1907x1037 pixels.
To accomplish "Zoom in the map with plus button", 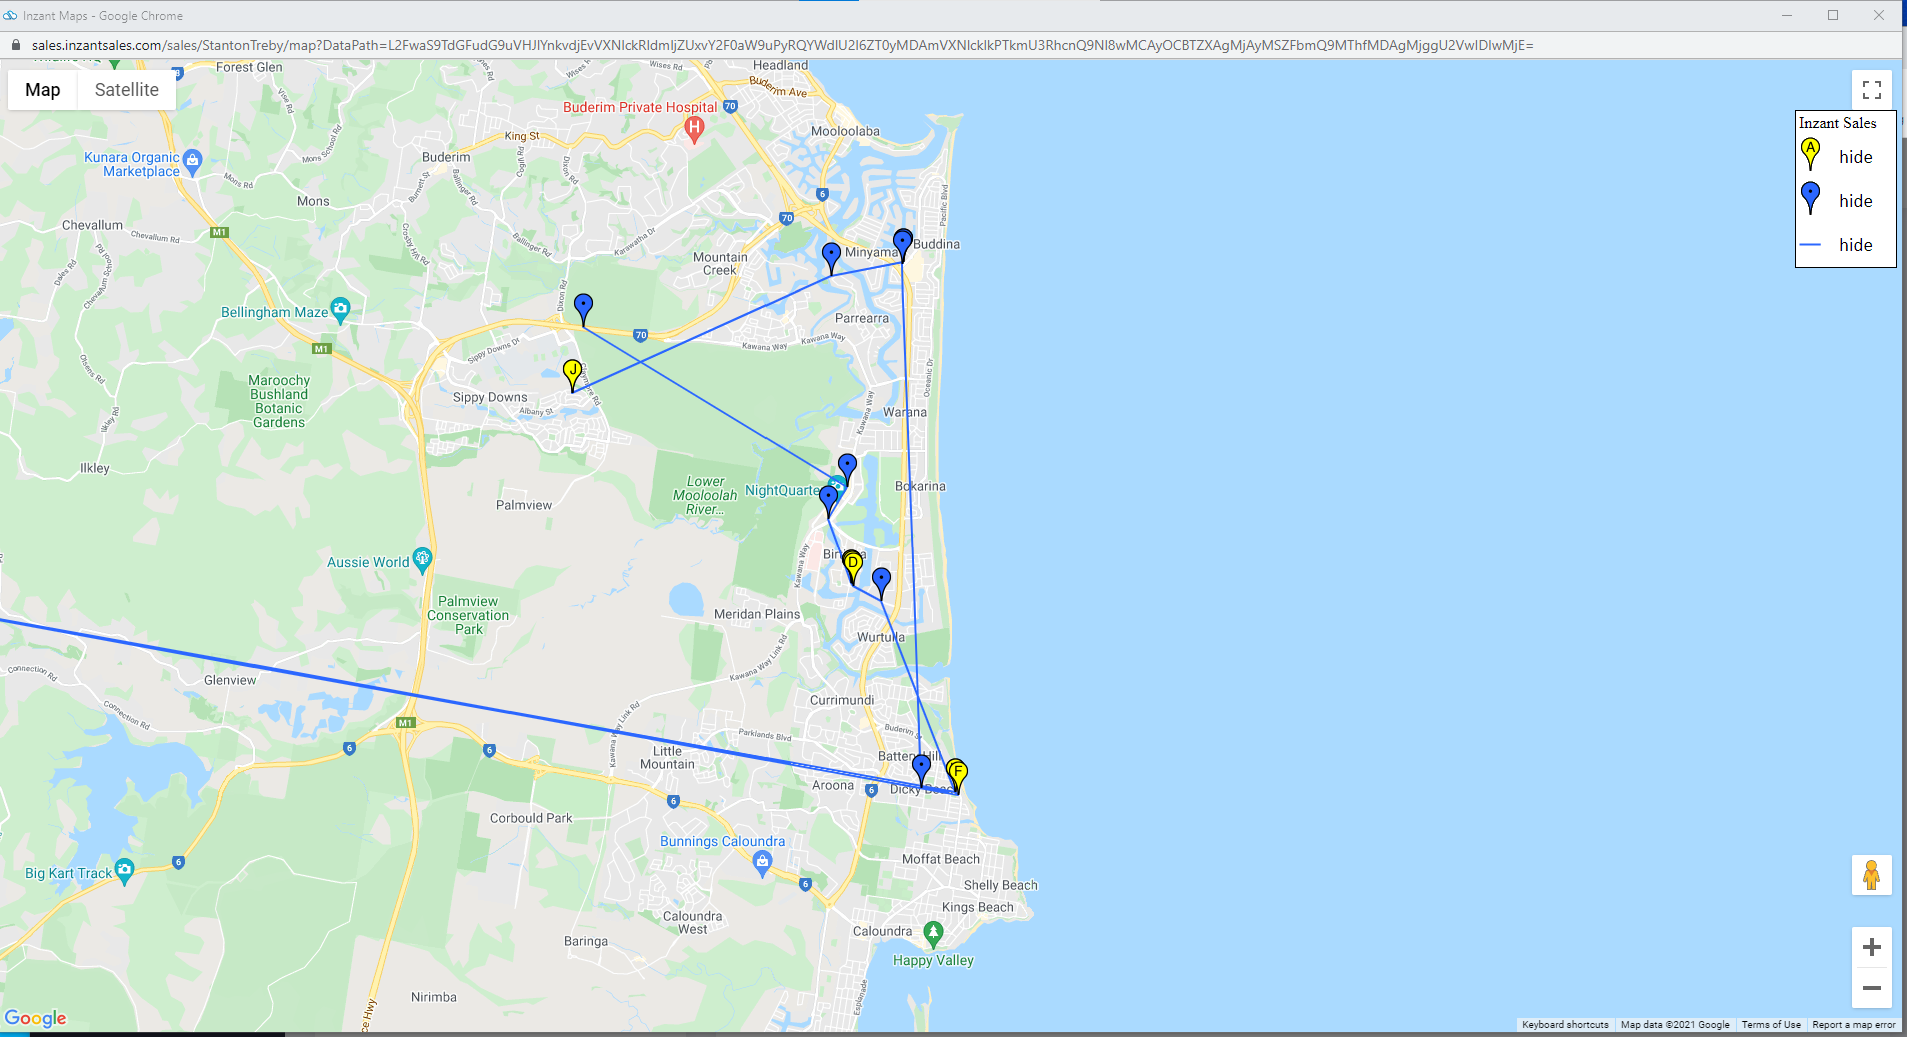I will [x=1872, y=947].
